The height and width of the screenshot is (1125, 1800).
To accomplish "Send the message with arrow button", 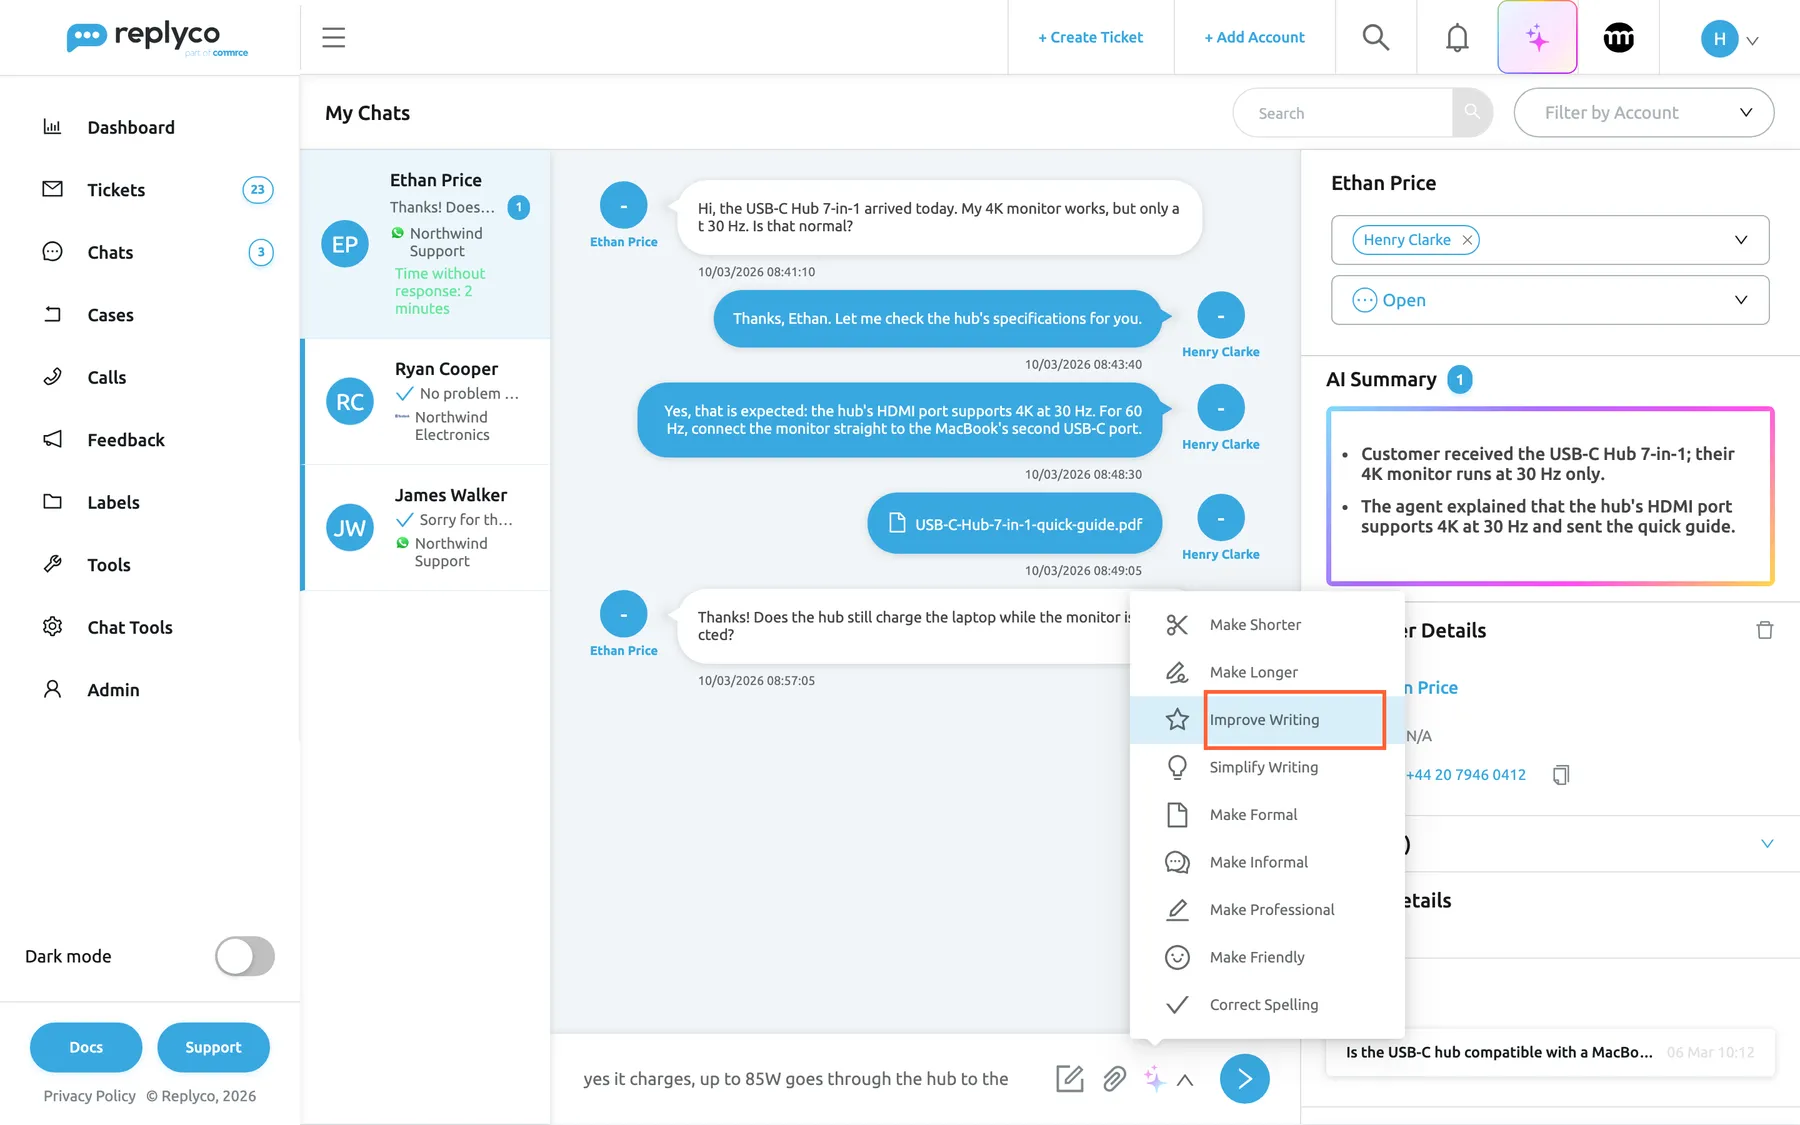I will click(x=1244, y=1078).
